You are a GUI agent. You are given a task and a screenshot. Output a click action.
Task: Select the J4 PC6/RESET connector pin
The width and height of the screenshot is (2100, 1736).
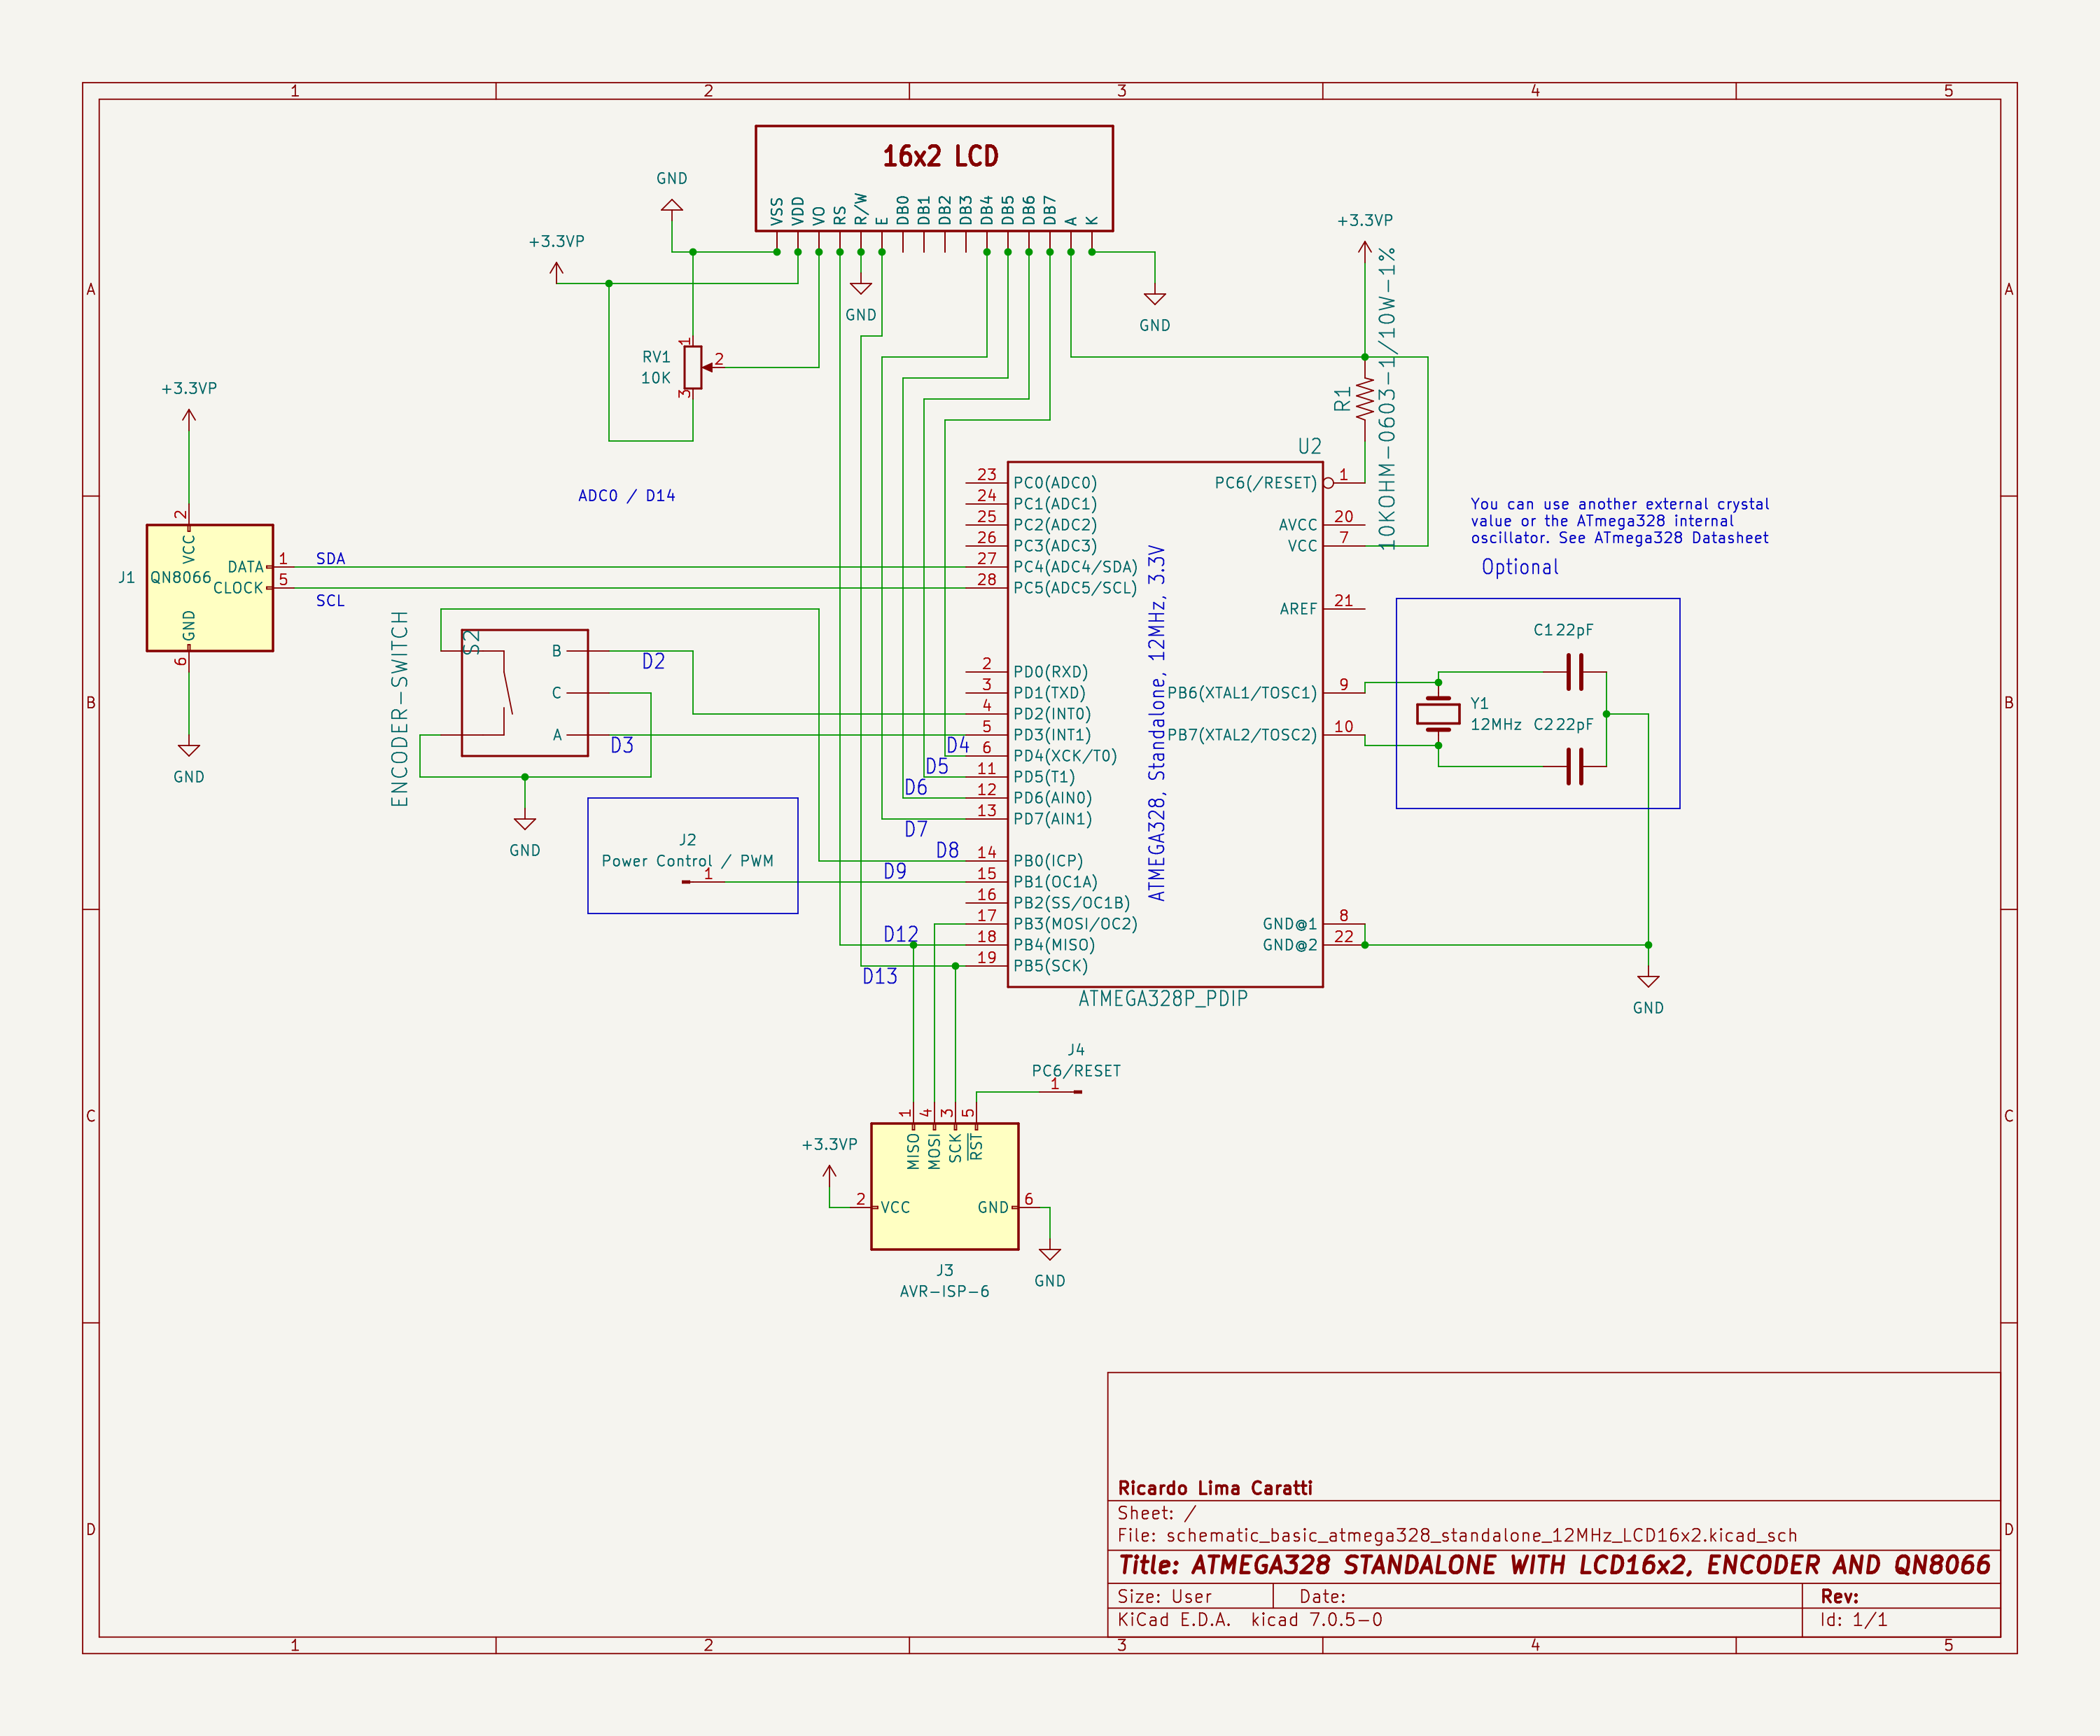(1061, 1091)
